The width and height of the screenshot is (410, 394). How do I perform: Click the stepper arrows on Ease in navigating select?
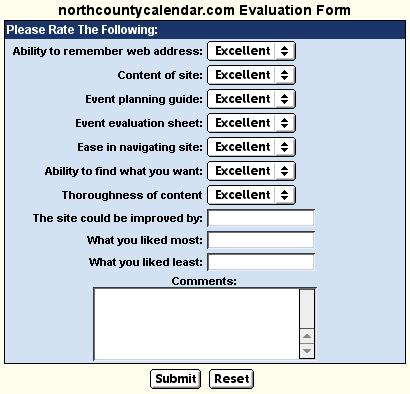pyautogui.click(x=284, y=147)
